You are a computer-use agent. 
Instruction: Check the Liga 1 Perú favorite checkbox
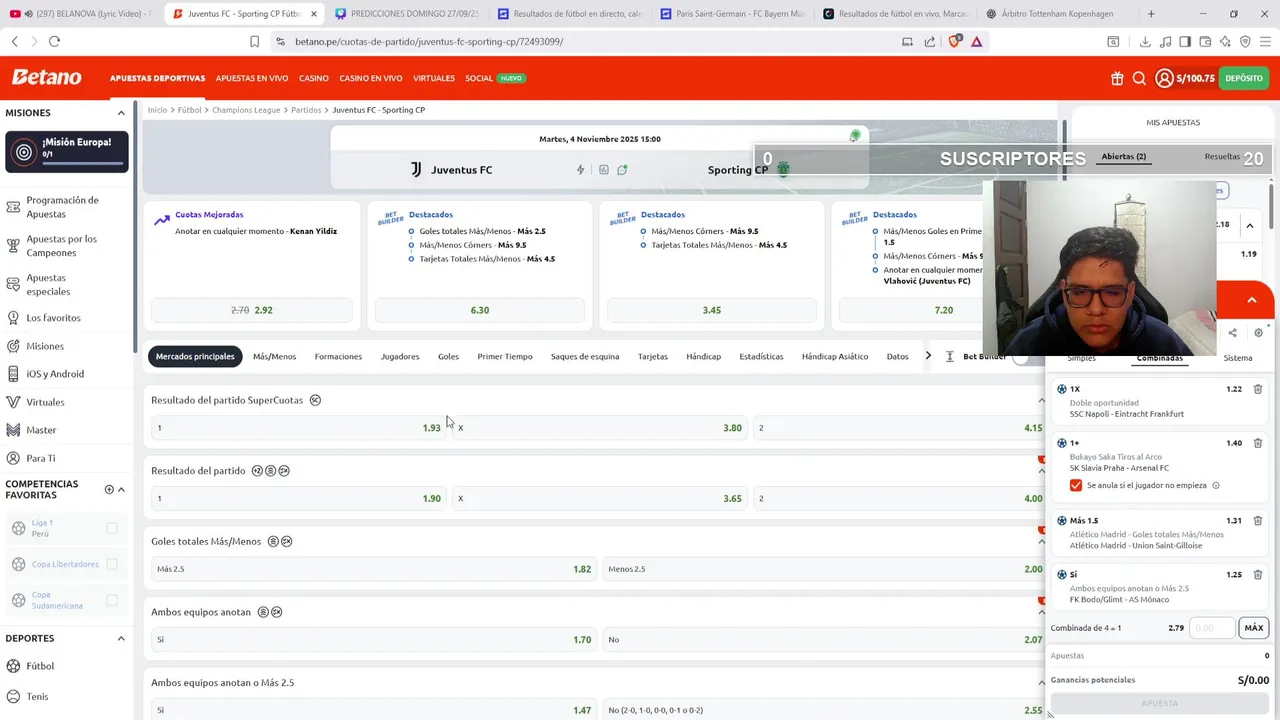click(112, 528)
